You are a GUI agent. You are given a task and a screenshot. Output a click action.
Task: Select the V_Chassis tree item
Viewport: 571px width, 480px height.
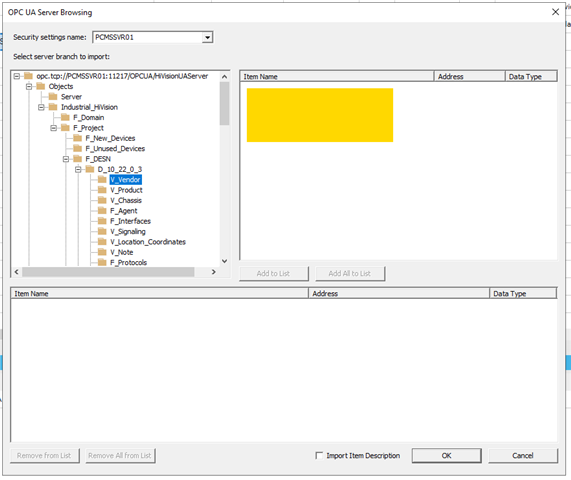pyautogui.click(x=126, y=200)
